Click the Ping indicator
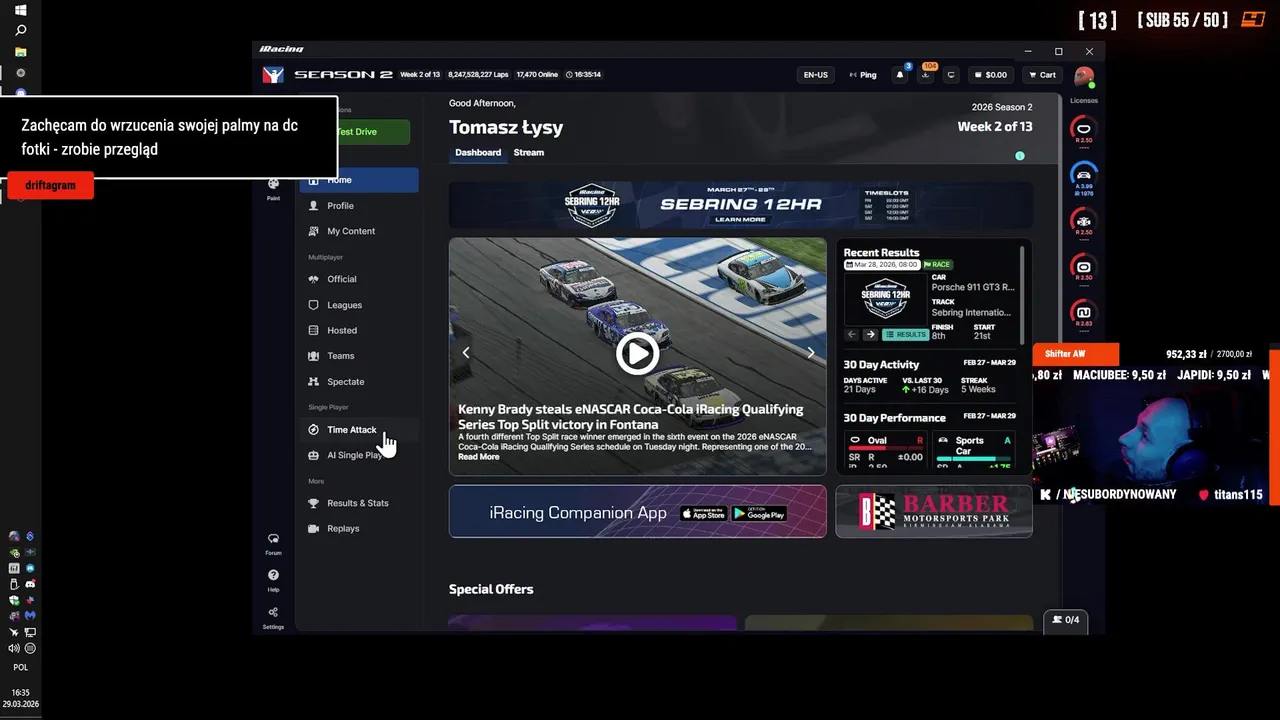The height and width of the screenshot is (720, 1280). pos(862,75)
